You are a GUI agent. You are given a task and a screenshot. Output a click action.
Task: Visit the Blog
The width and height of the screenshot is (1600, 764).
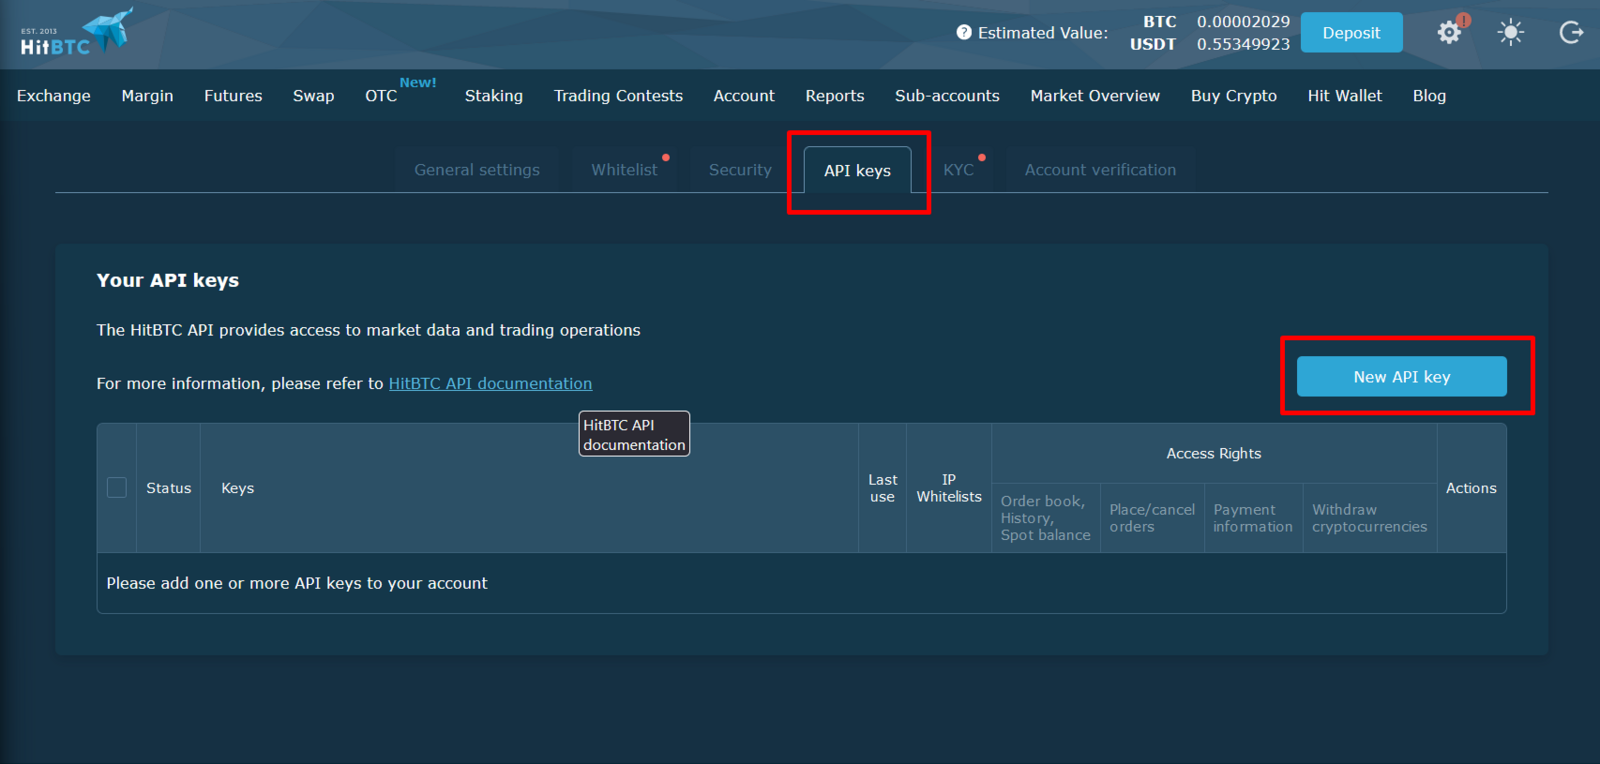pyautogui.click(x=1429, y=96)
